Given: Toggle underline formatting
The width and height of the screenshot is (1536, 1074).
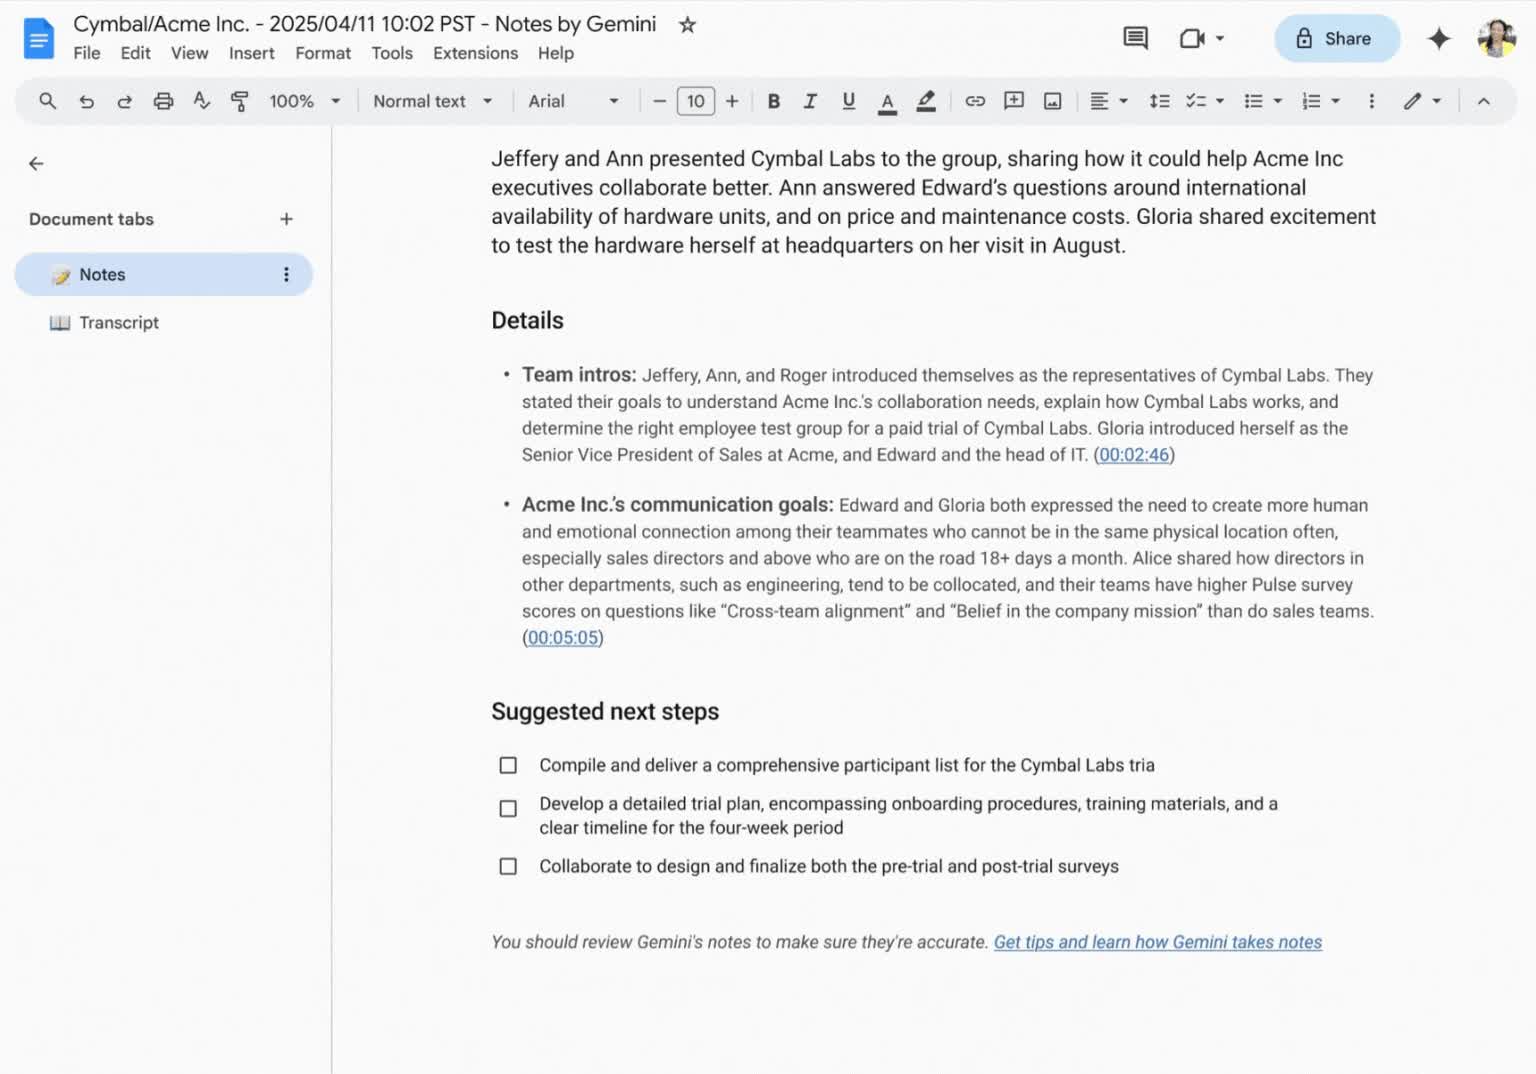Looking at the screenshot, I should pyautogui.click(x=848, y=101).
